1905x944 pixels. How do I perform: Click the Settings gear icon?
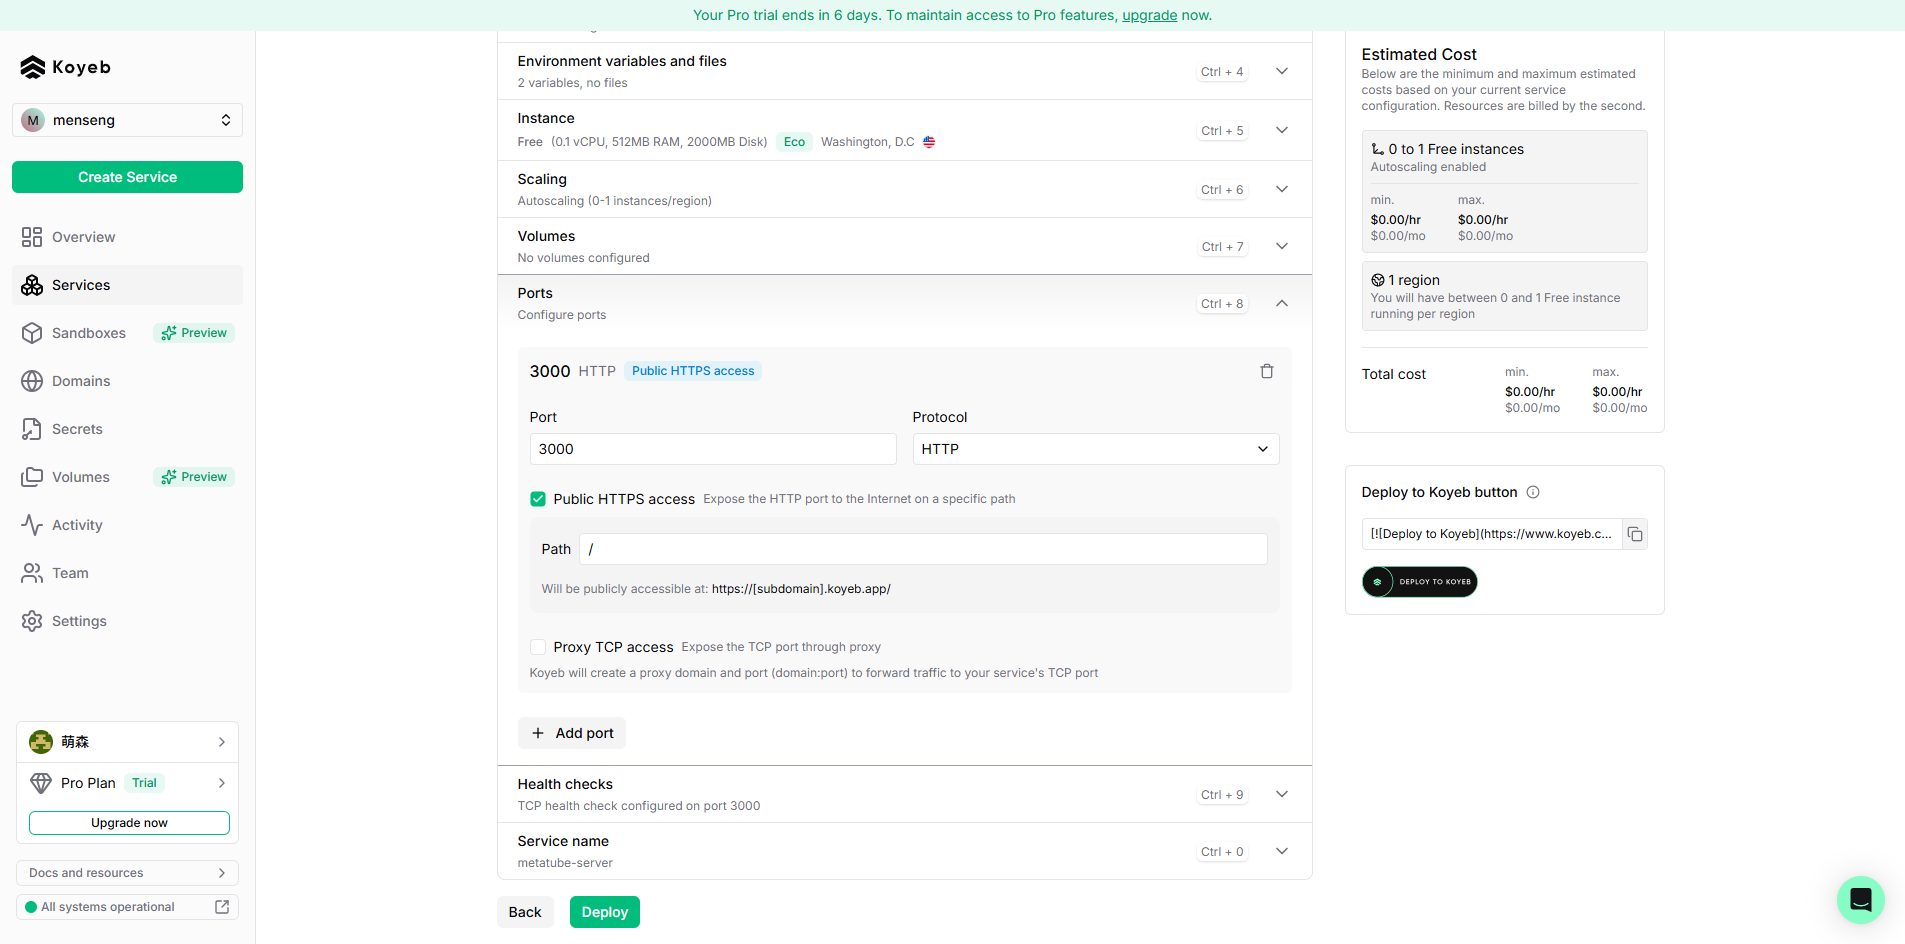tap(31, 621)
